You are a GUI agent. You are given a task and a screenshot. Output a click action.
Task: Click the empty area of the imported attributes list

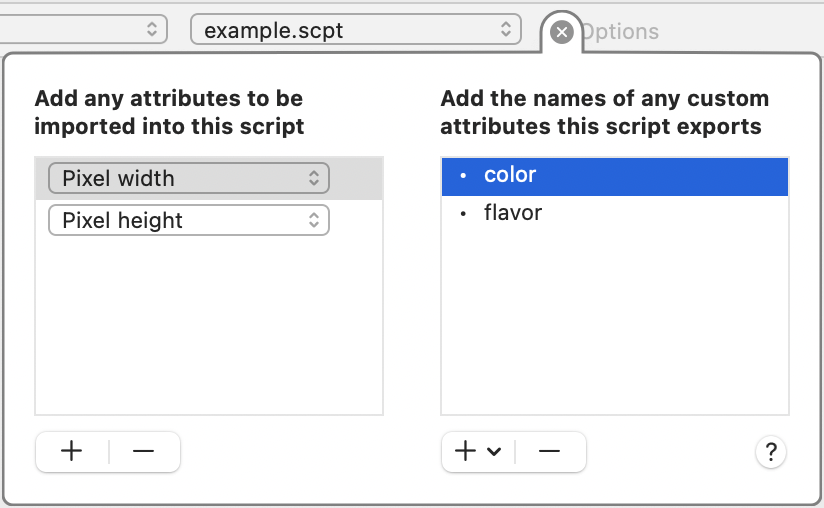click(209, 326)
